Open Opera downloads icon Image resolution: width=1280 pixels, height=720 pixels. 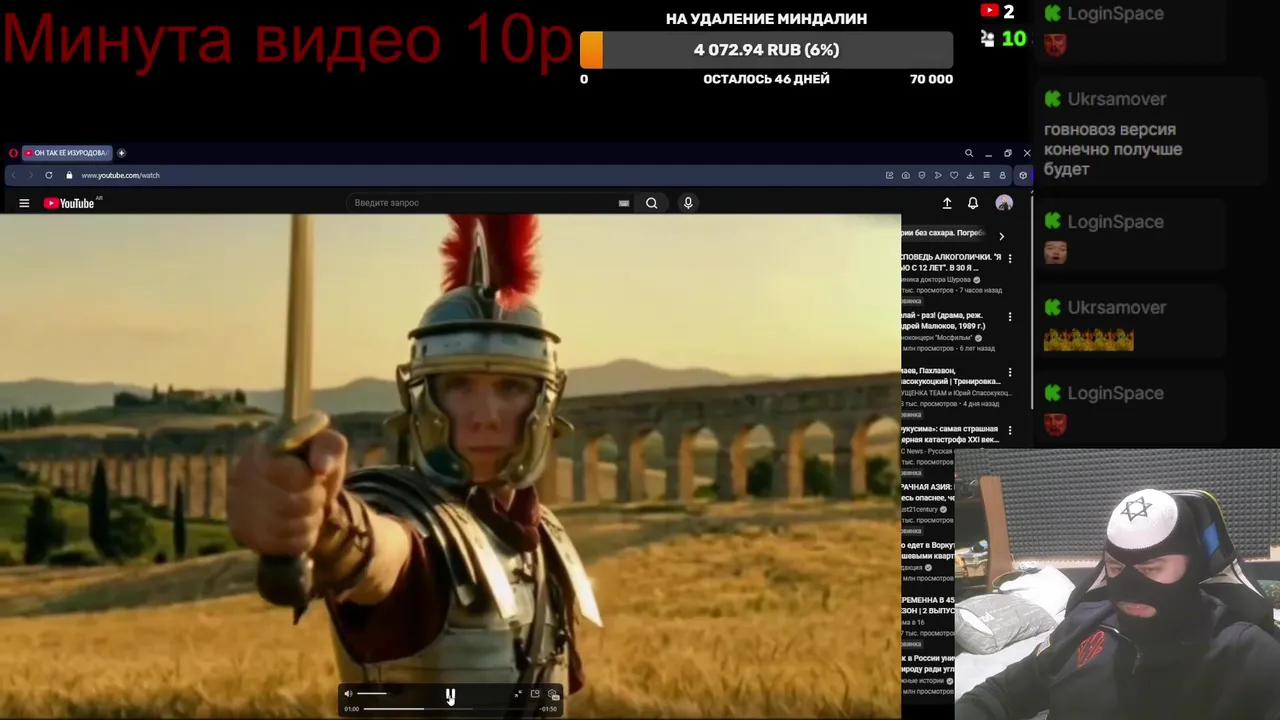tap(970, 175)
